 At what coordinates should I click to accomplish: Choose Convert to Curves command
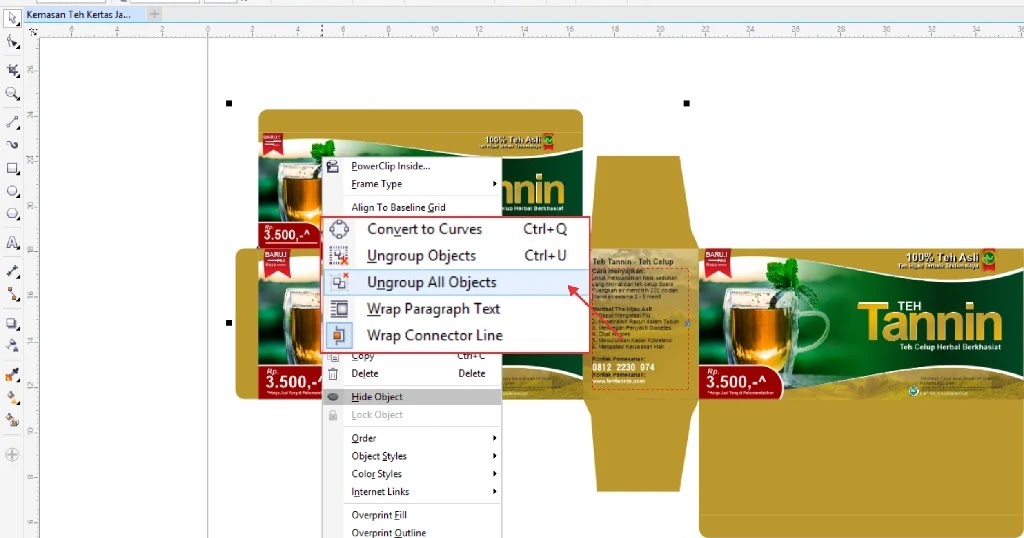[x=456, y=229]
